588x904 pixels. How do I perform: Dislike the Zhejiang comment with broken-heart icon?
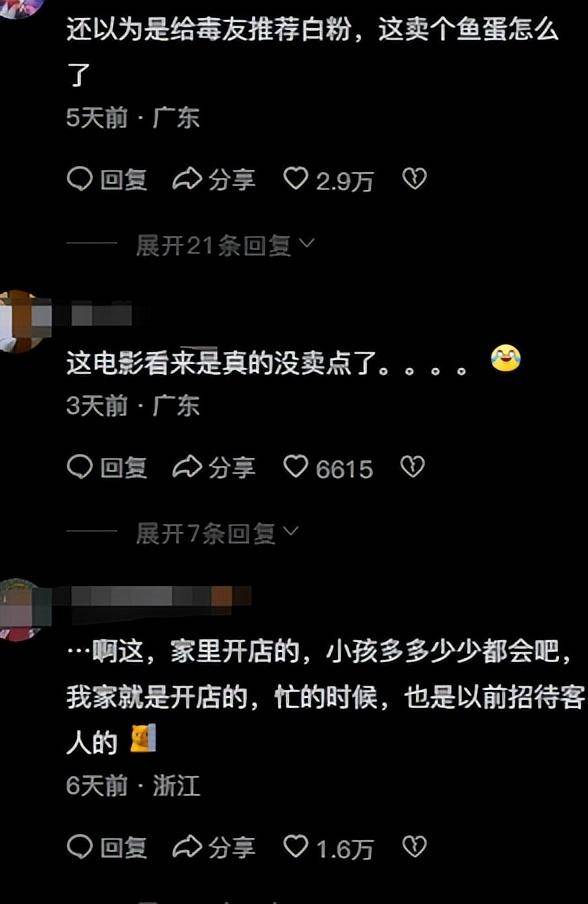(x=414, y=846)
